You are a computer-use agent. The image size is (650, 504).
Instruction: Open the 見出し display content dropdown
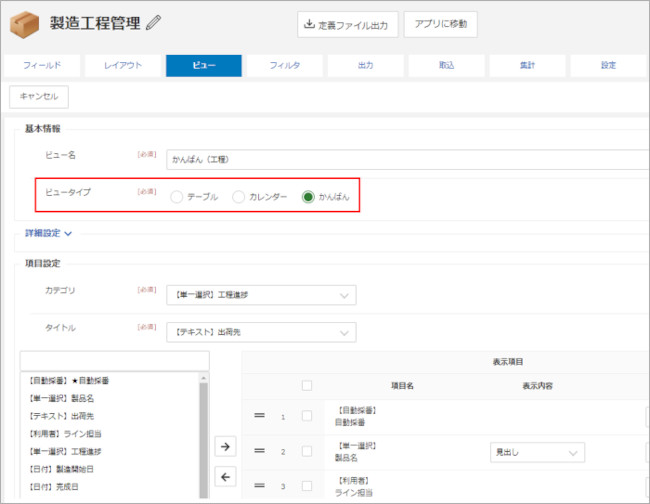537,452
